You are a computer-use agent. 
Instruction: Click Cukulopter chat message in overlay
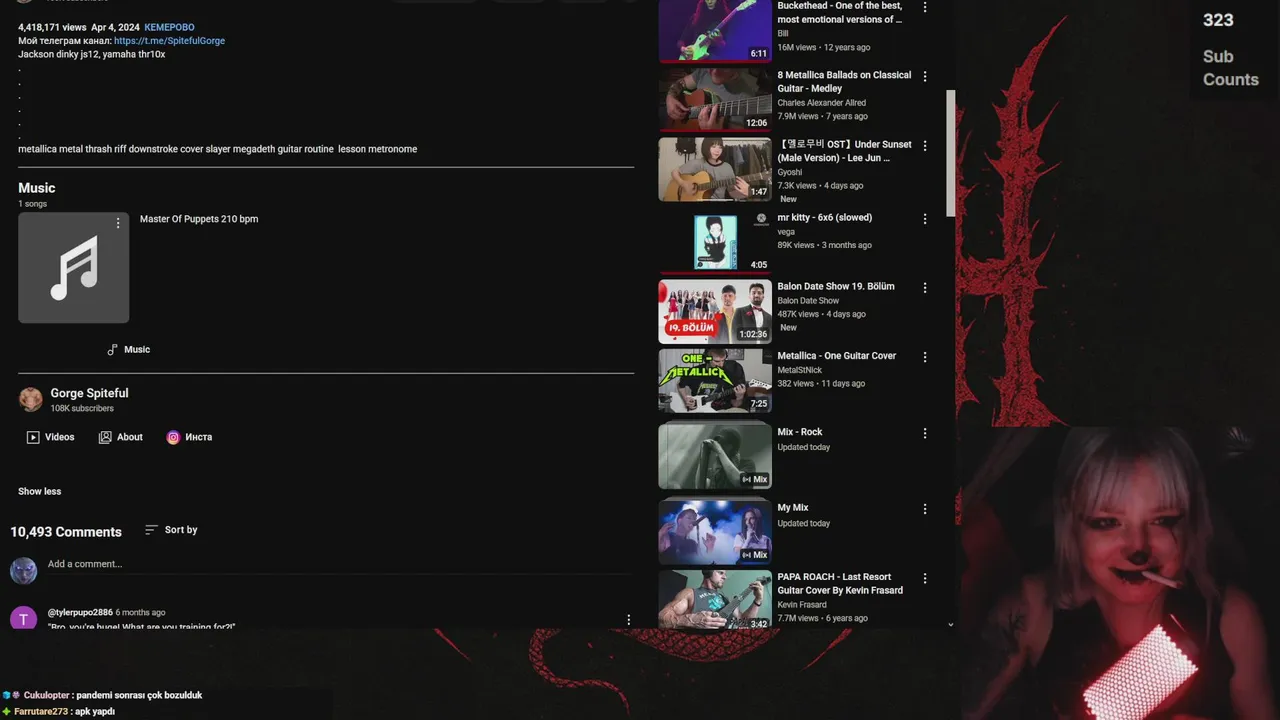point(102,695)
